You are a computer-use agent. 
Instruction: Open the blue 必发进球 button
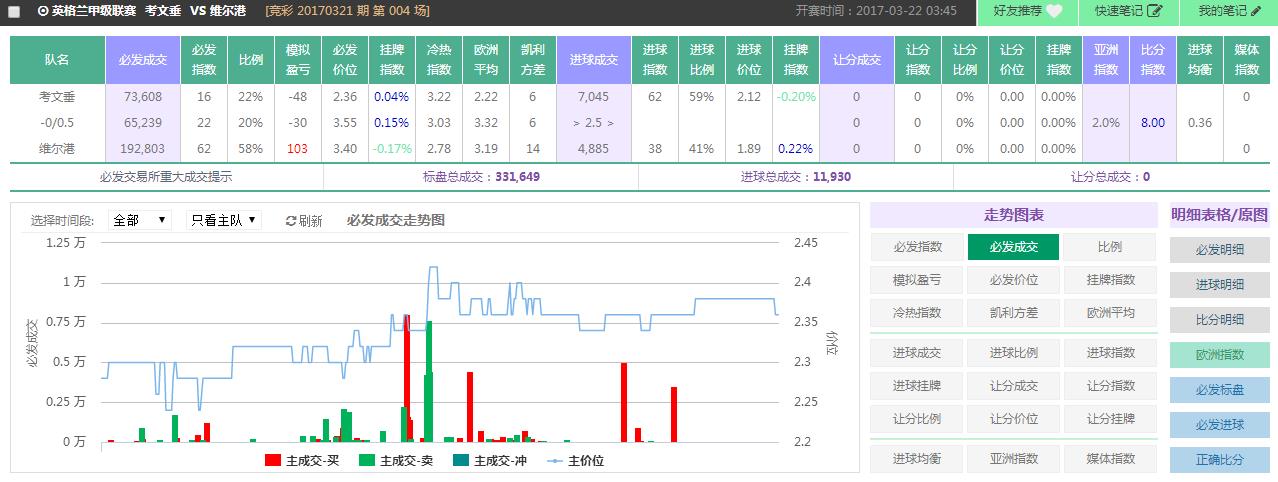(x=1220, y=425)
